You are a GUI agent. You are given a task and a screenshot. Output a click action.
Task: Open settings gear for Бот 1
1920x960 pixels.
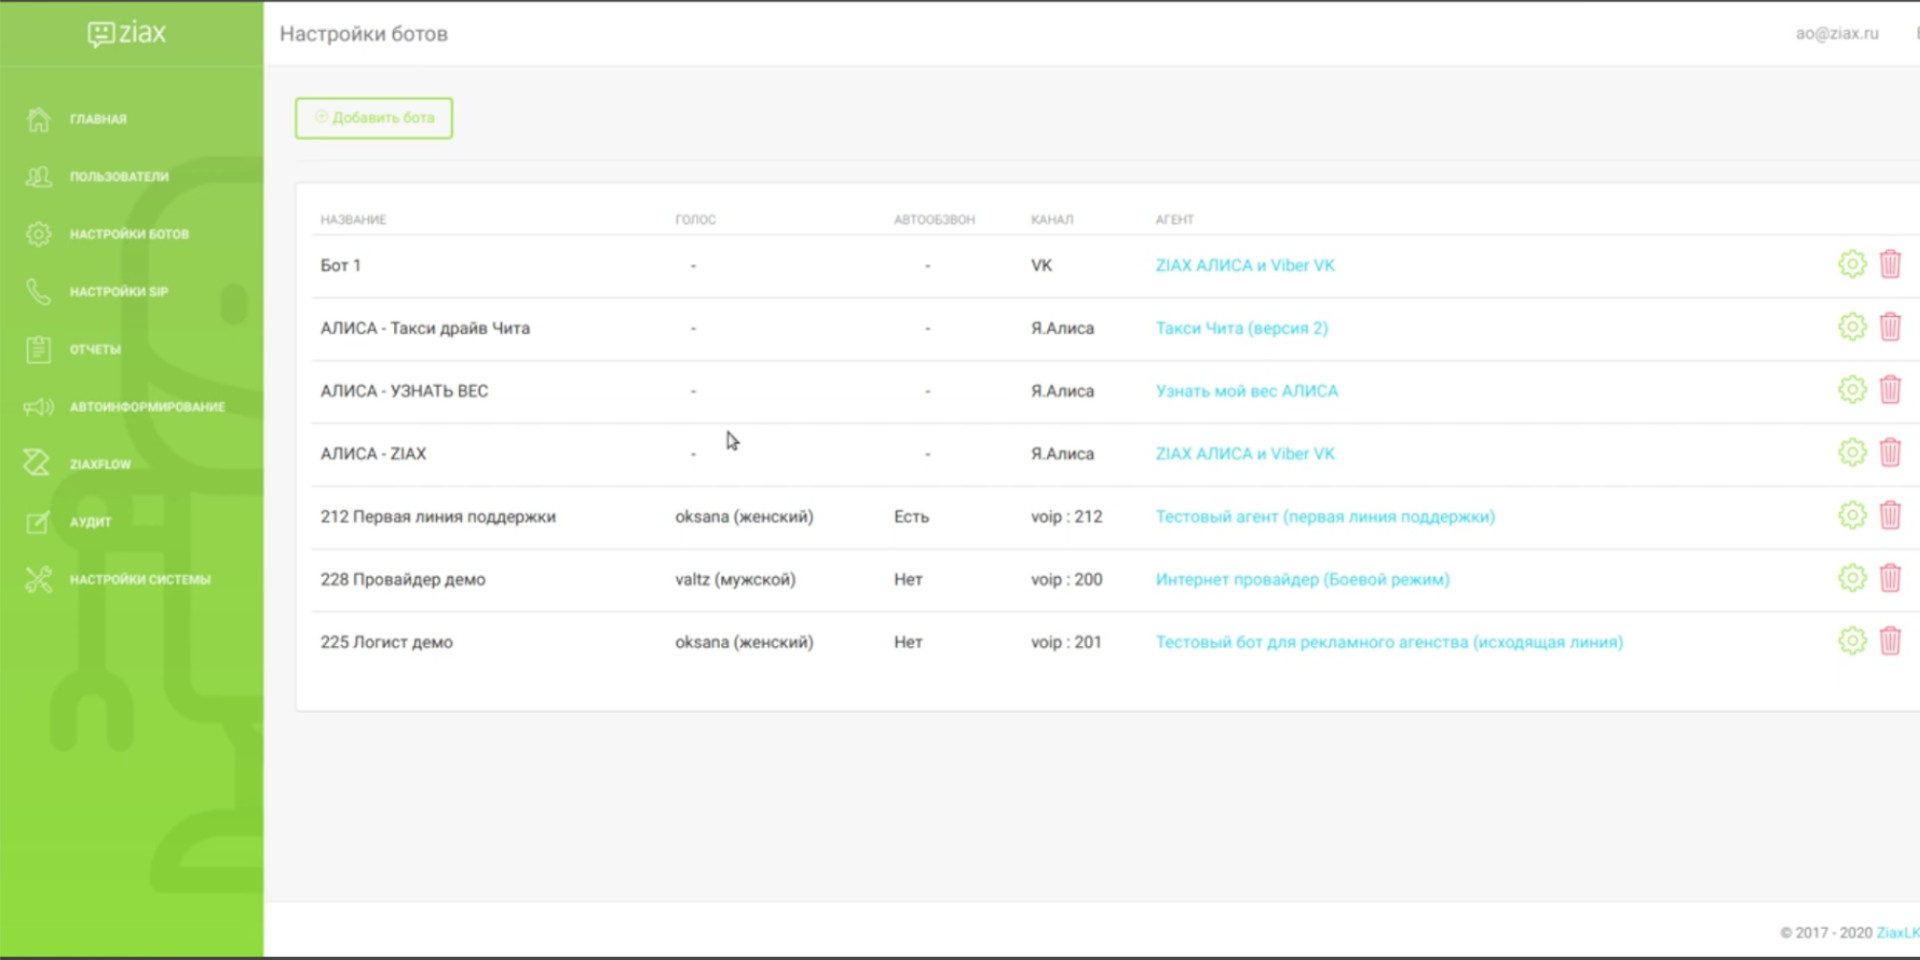point(1851,264)
